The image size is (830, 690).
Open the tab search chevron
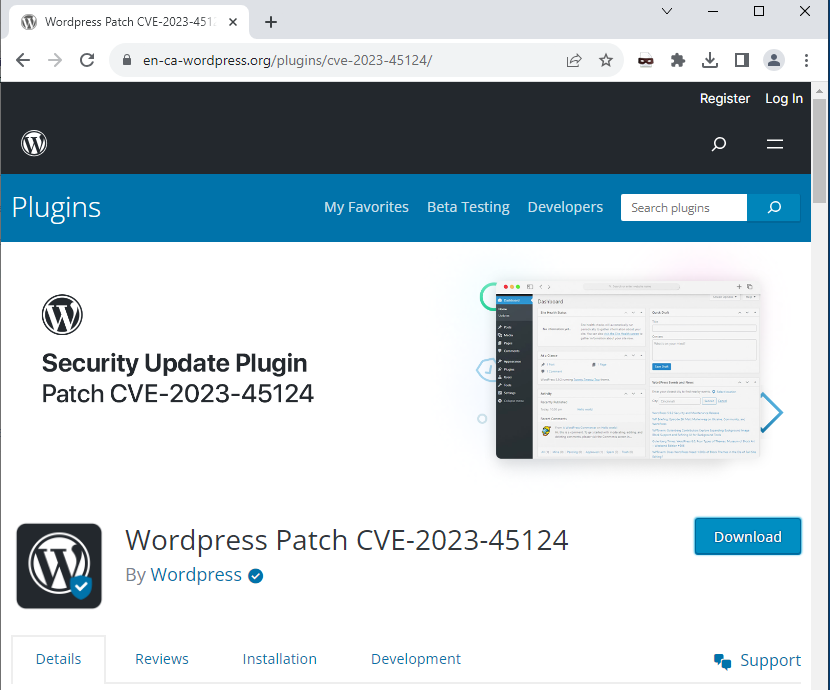coord(667,11)
